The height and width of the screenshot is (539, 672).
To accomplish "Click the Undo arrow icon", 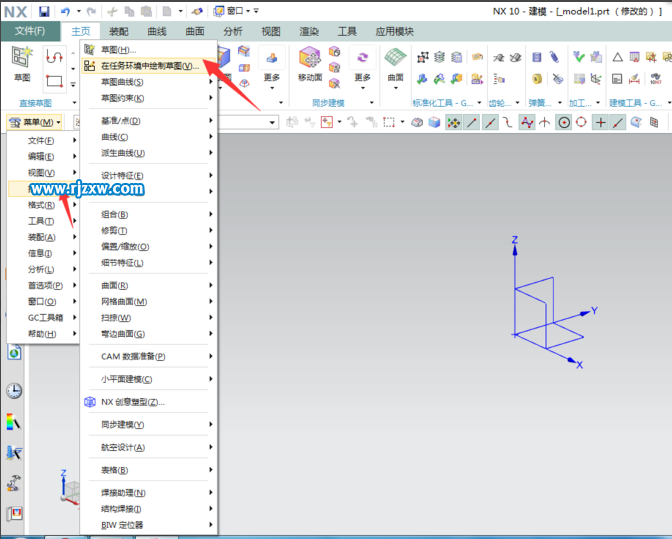I will coord(66,11).
